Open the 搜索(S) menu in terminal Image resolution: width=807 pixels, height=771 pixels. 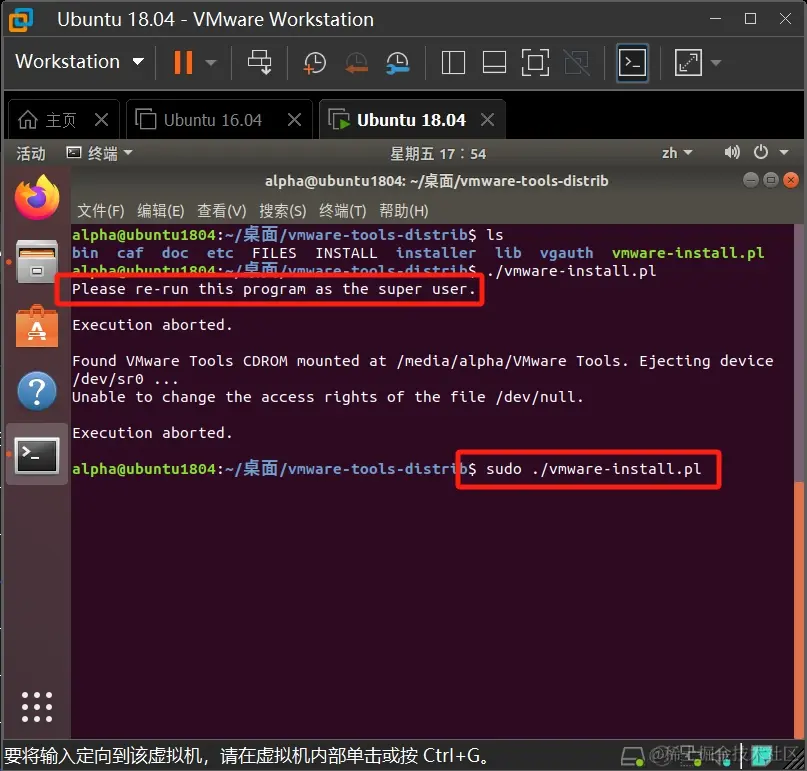tap(283, 211)
